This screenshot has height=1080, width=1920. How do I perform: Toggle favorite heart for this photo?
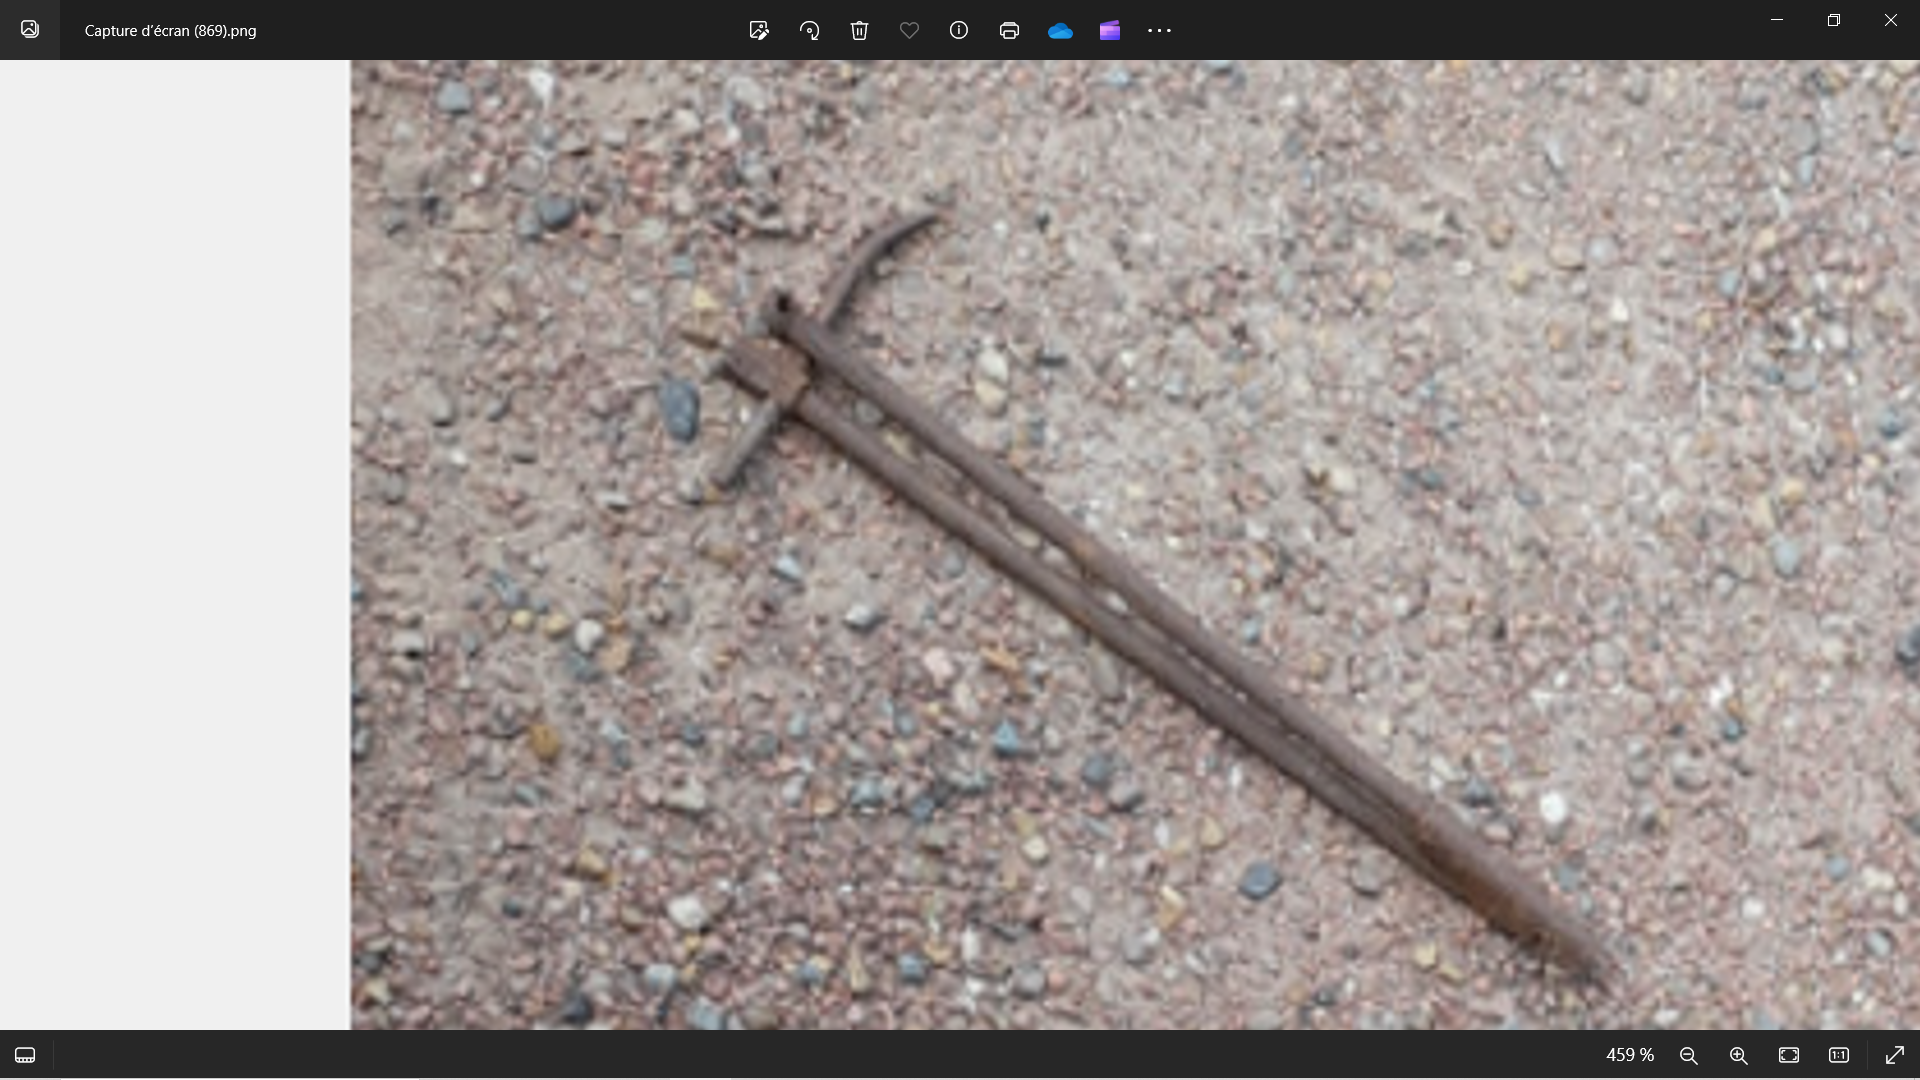click(909, 30)
